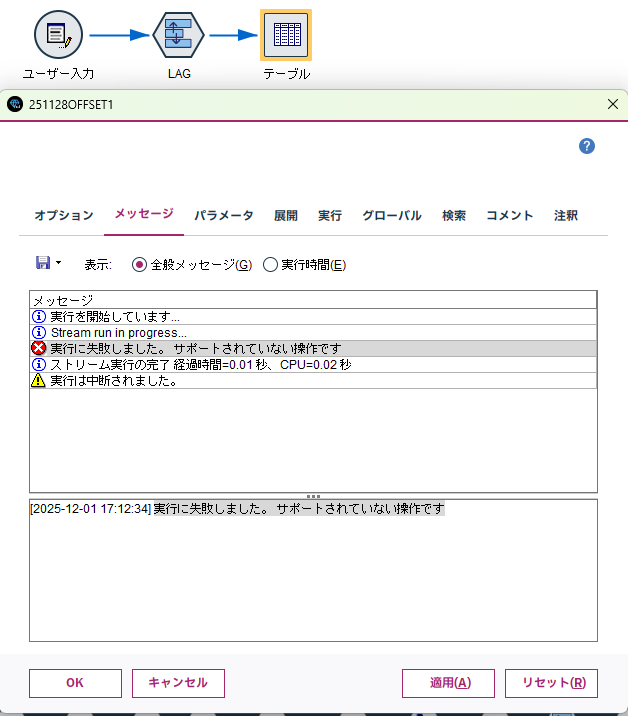
Task: Select the テーブル output node
Action: click(286, 35)
